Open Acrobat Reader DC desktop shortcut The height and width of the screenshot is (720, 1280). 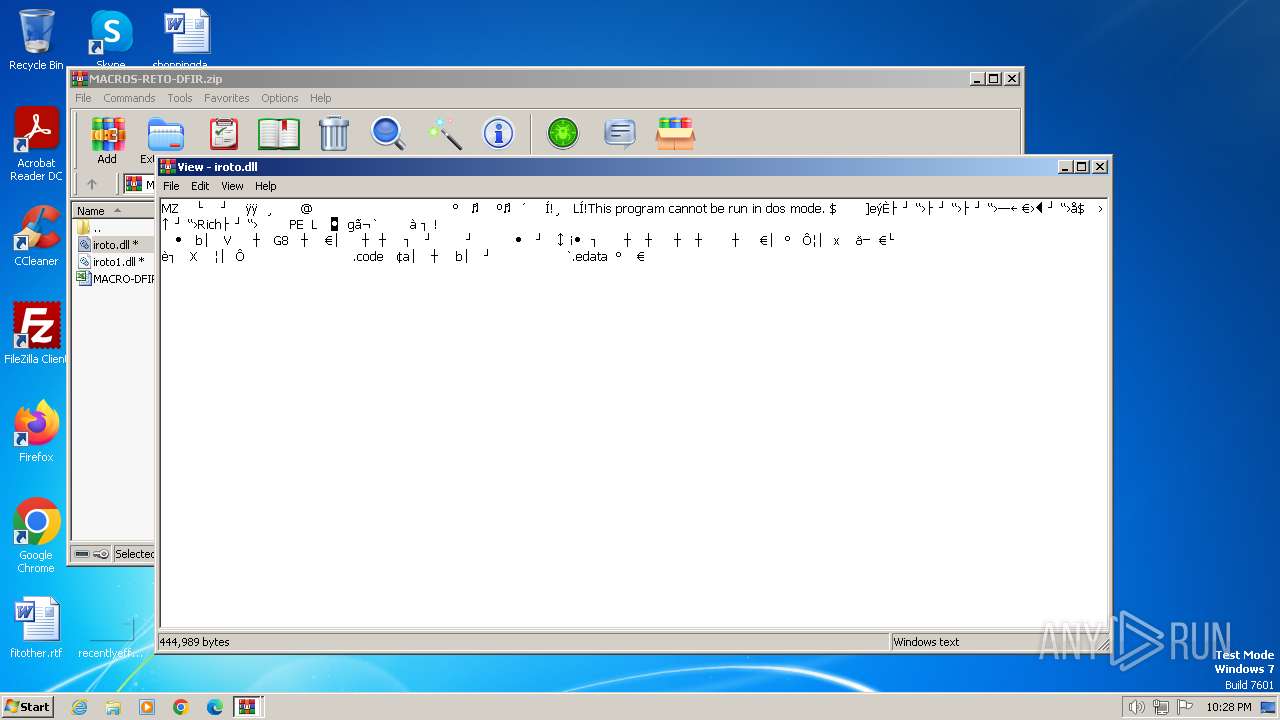pos(36,145)
